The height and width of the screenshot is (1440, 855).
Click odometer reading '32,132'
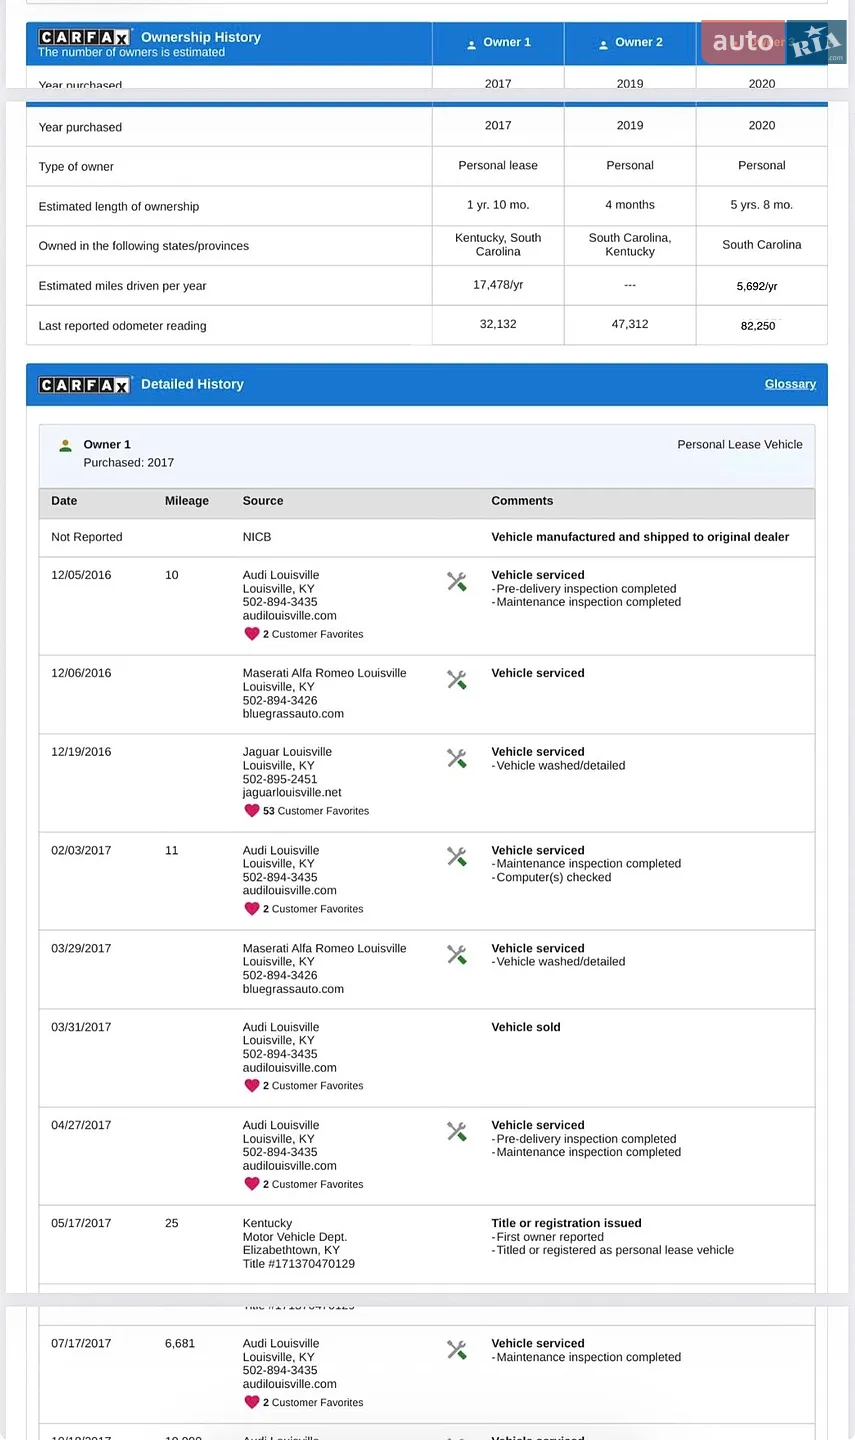pyautogui.click(x=498, y=324)
